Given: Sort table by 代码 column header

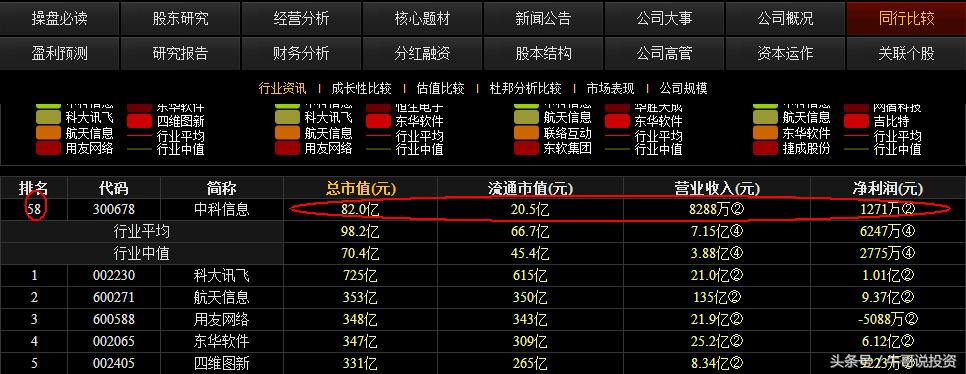Looking at the screenshot, I should pyautogui.click(x=114, y=188).
